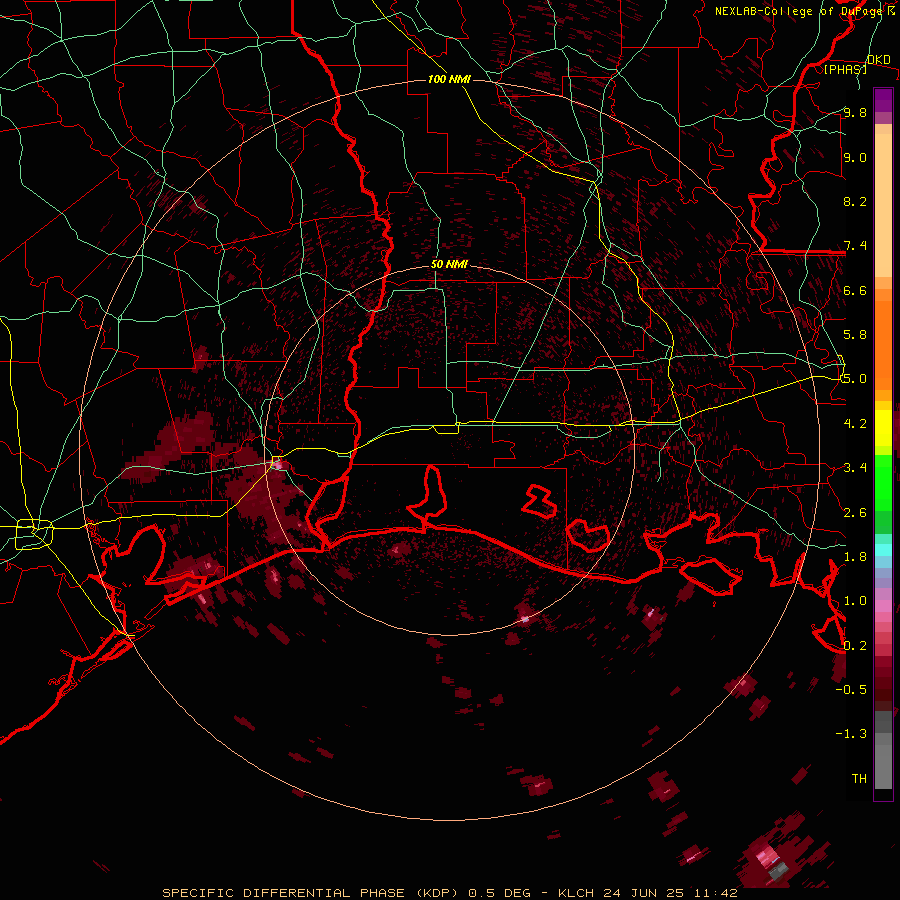
Task: Click the DKD product code label
Action: pos(879,60)
